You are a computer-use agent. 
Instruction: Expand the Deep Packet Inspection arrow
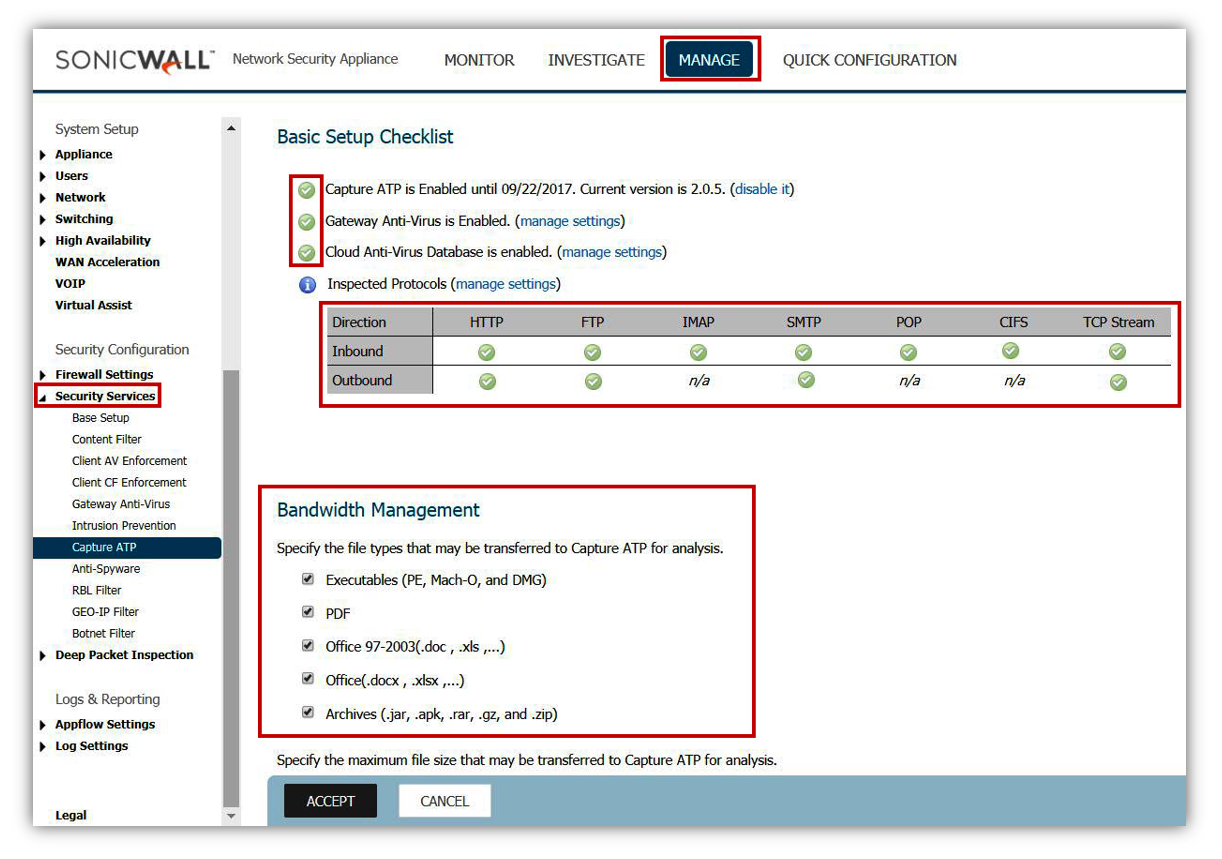43,656
